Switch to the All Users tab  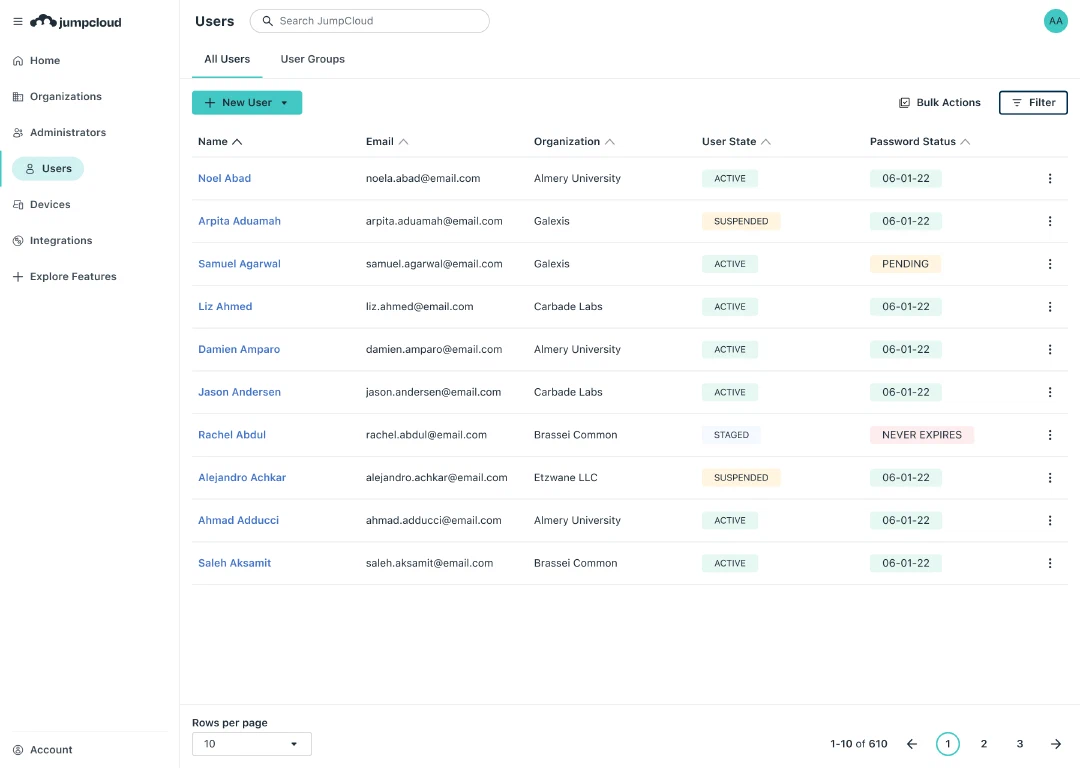(227, 59)
